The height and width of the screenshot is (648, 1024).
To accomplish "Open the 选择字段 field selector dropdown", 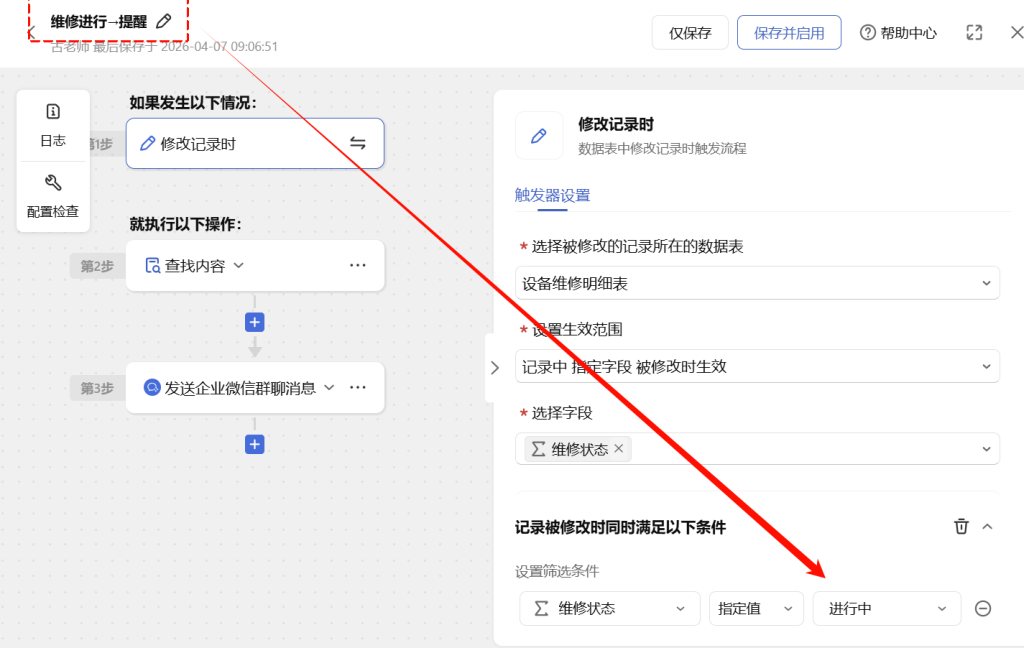I will click(x=758, y=449).
